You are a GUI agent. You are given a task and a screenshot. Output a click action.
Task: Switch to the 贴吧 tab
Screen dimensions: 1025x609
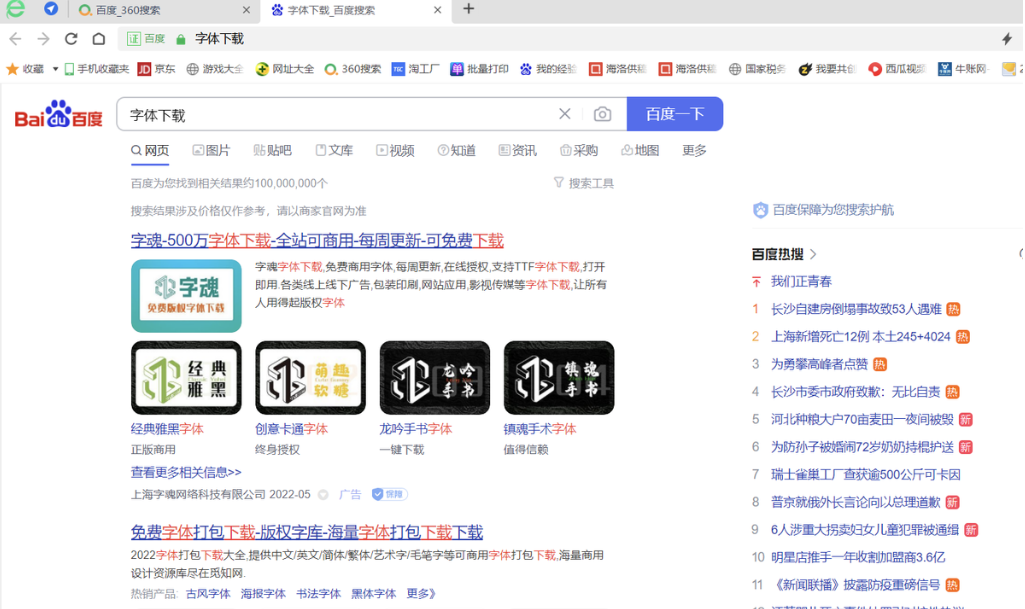(x=273, y=151)
